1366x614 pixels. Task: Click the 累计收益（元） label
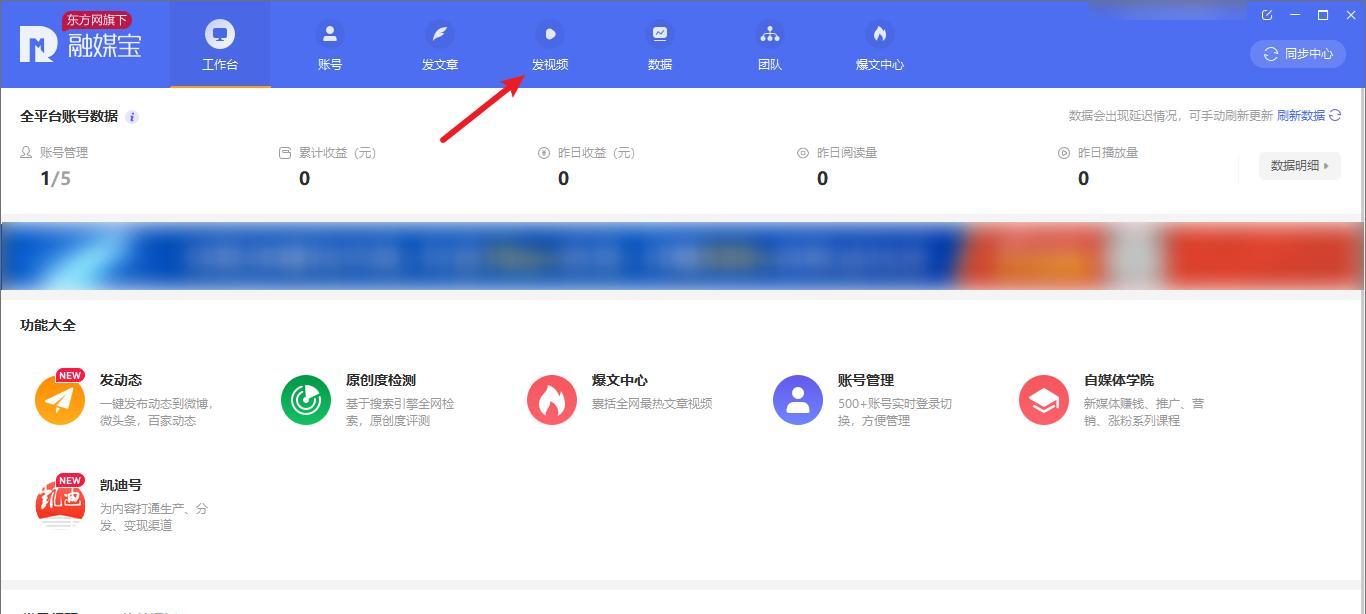click(337, 153)
